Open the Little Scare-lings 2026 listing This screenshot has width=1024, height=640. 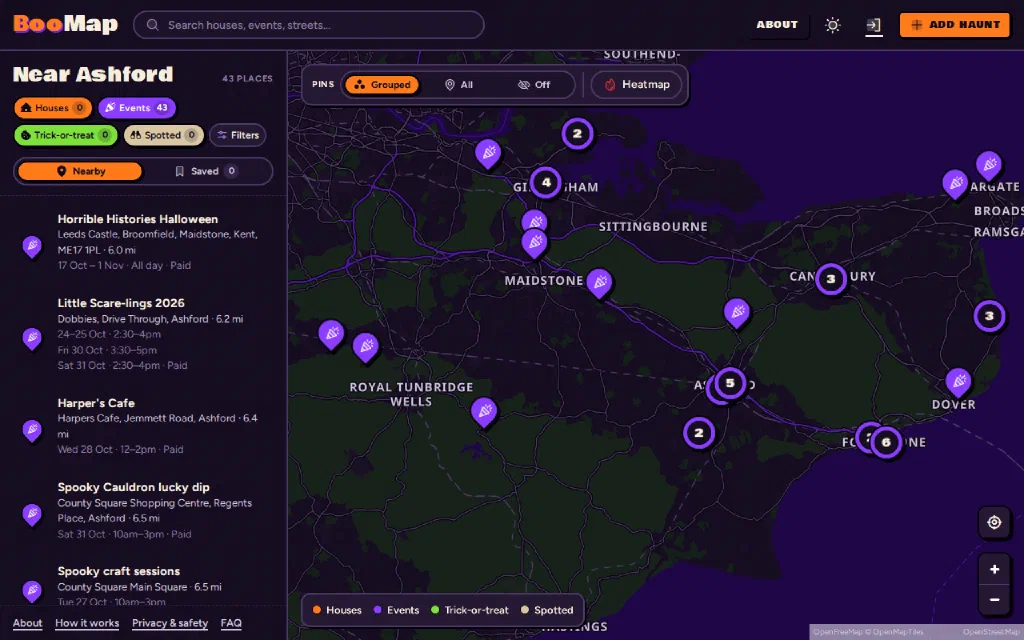[143, 334]
